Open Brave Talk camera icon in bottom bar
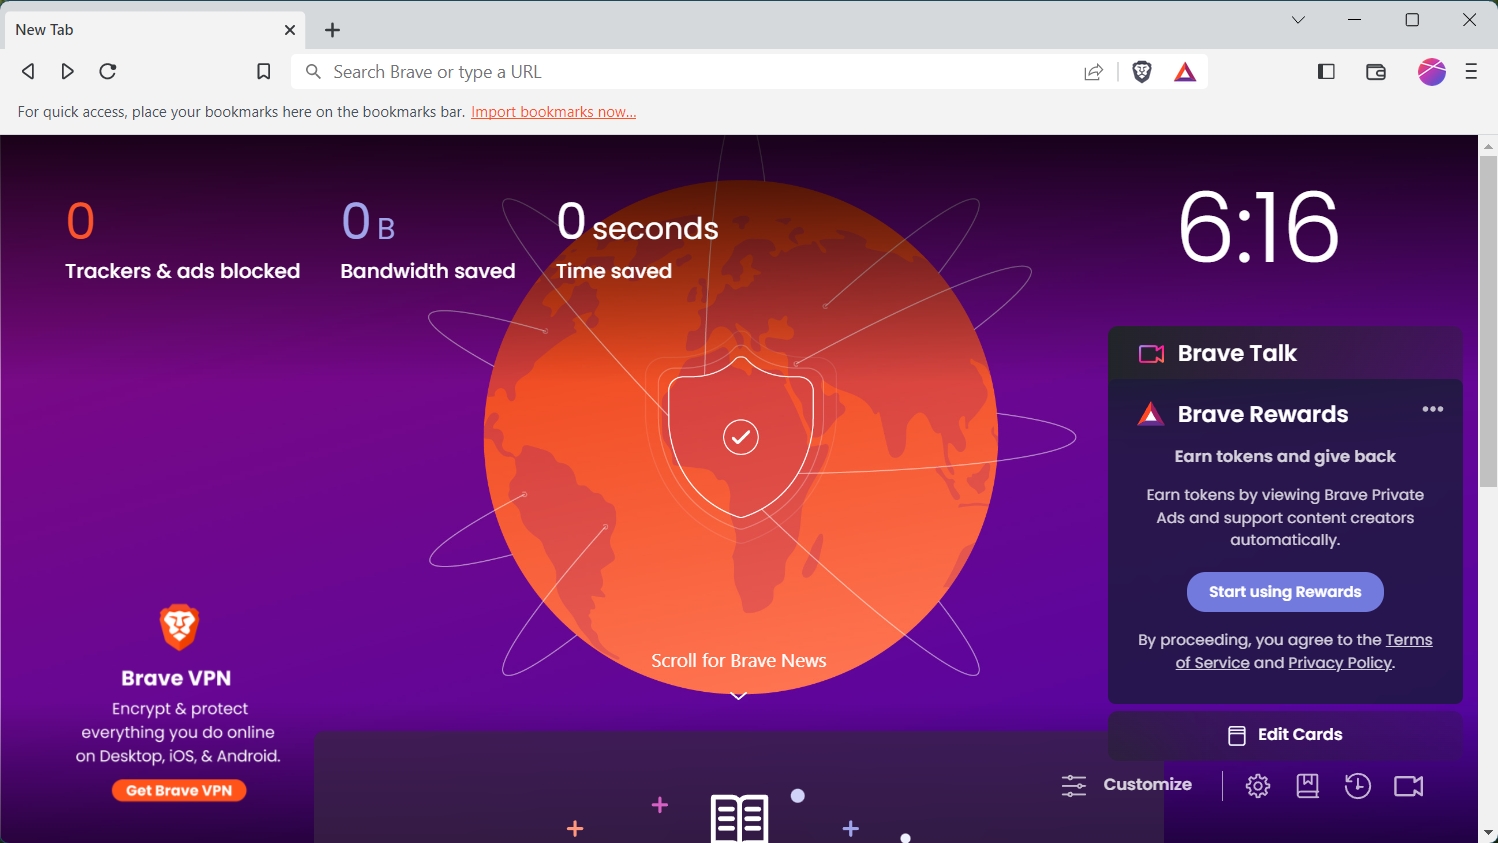Viewport: 1498px width, 843px height. click(1409, 786)
